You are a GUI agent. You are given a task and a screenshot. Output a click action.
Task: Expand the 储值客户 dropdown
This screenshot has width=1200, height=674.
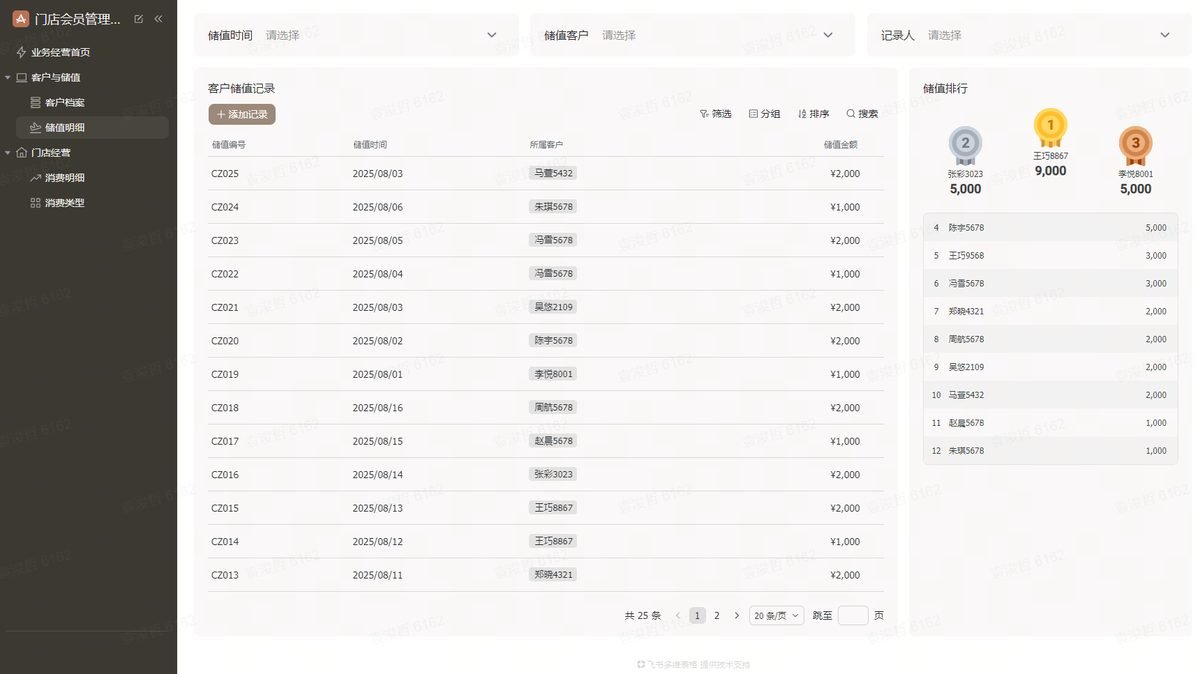coord(692,35)
